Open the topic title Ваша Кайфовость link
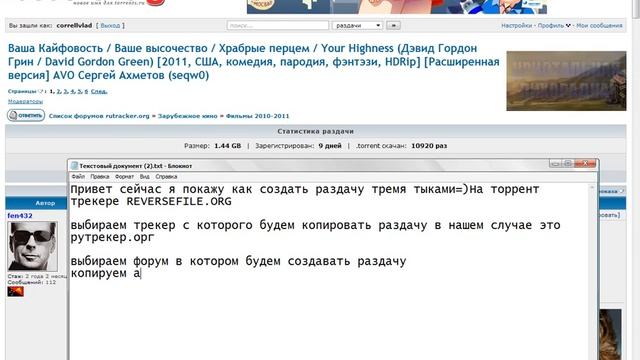Image resolution: width=640 pixels, height=360 pixels. [x=253, y=62]
